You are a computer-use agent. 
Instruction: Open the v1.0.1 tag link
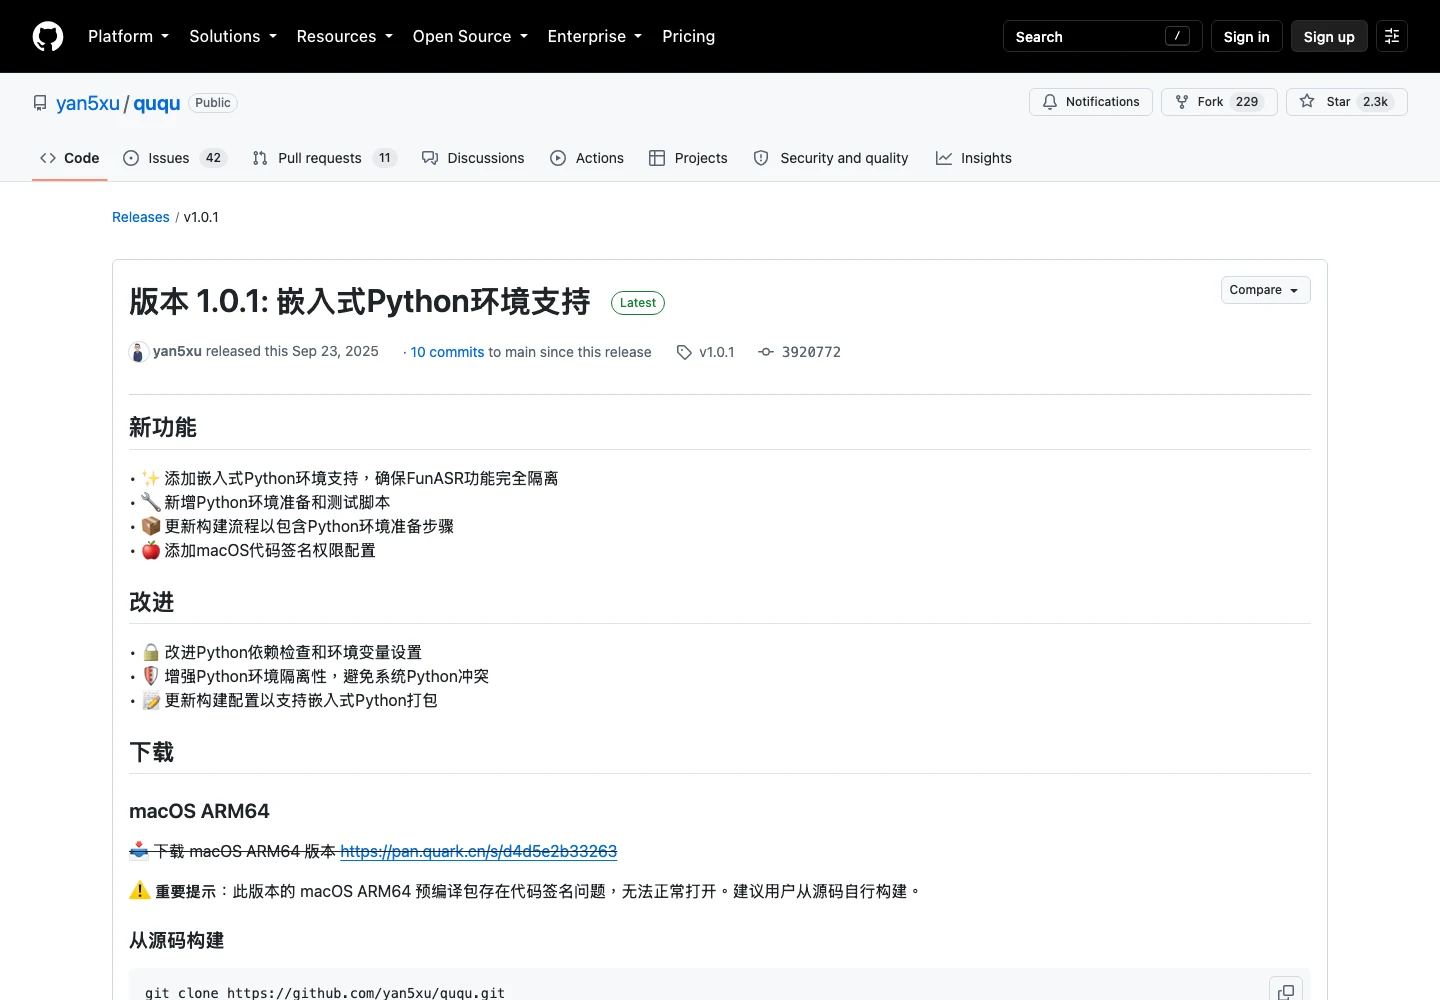(717, 352)
